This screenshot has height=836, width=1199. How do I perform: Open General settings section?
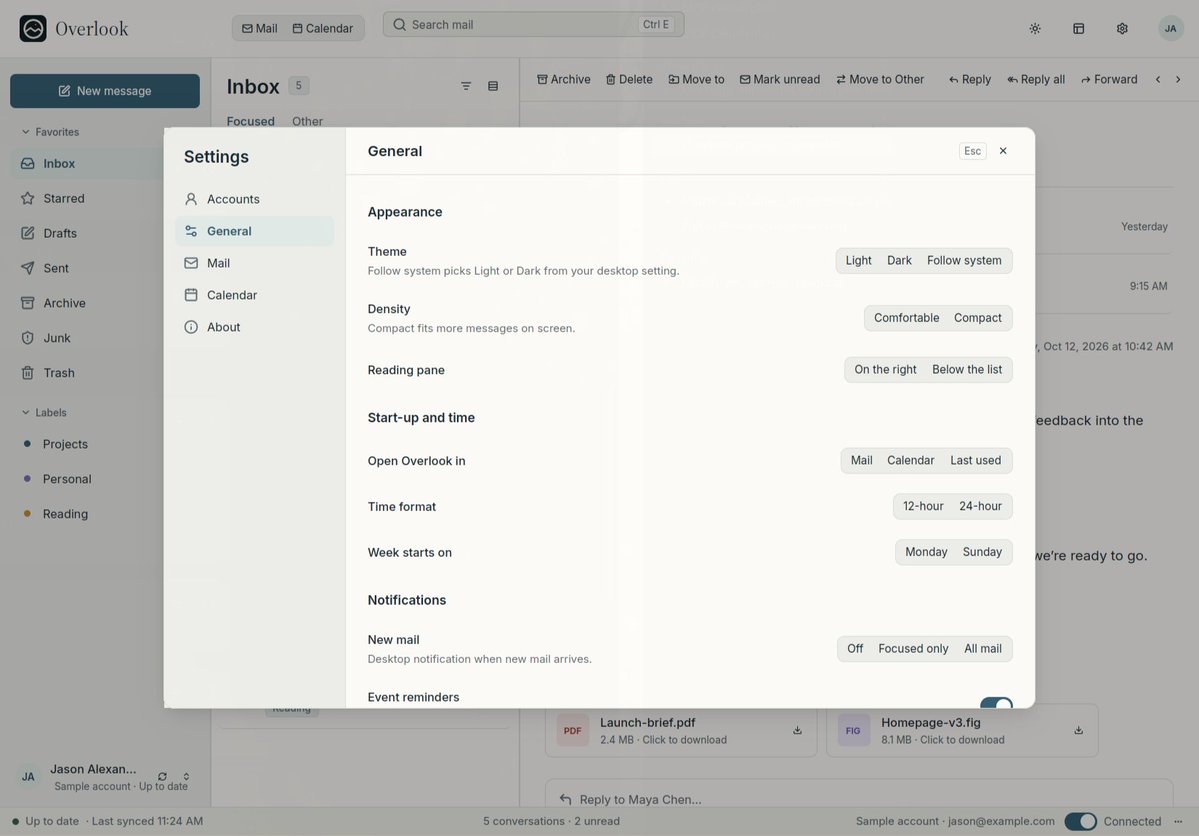pos(255,231)
